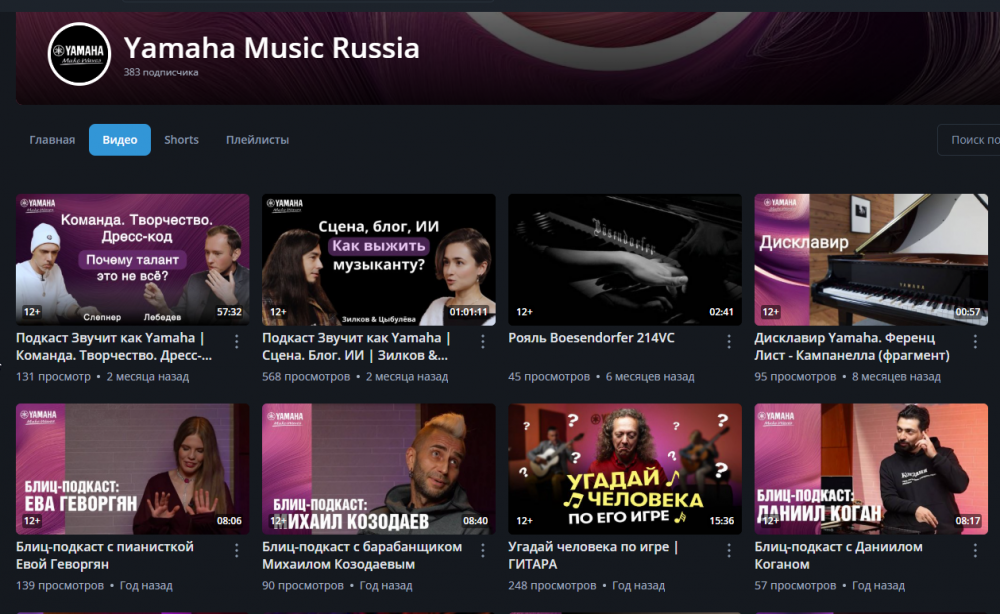Viewport: 1000px width, 614px height.
Task: Go to the Плейлисты tab
Action: [257, 140]
